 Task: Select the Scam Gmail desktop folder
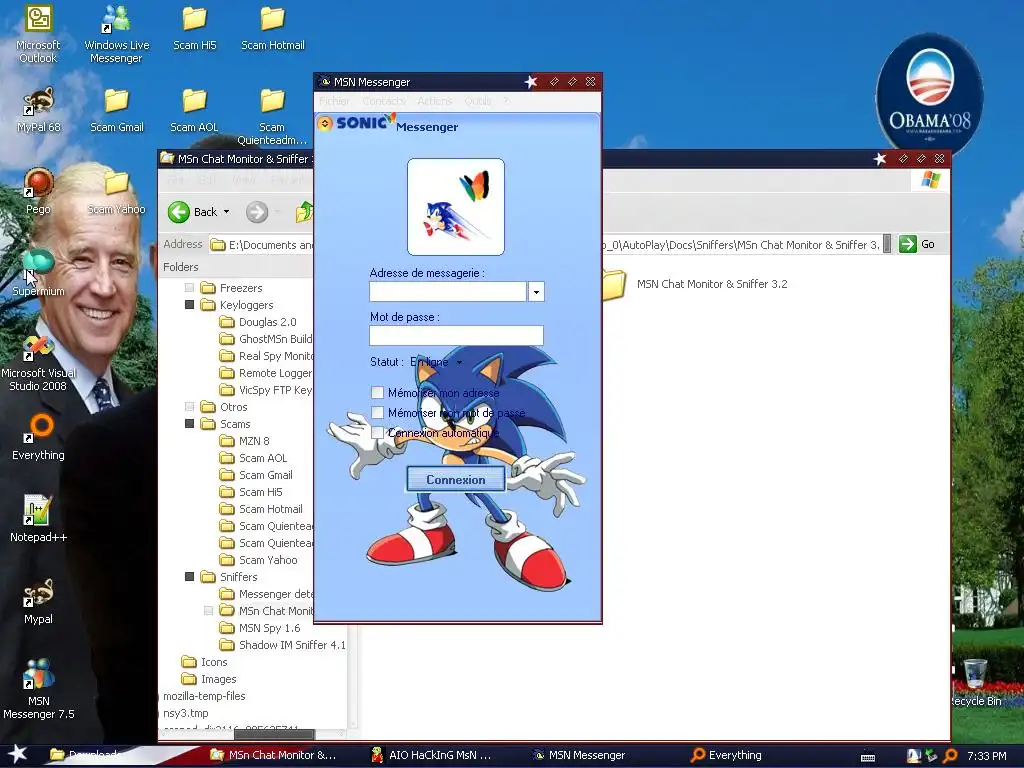click(116, 110)
